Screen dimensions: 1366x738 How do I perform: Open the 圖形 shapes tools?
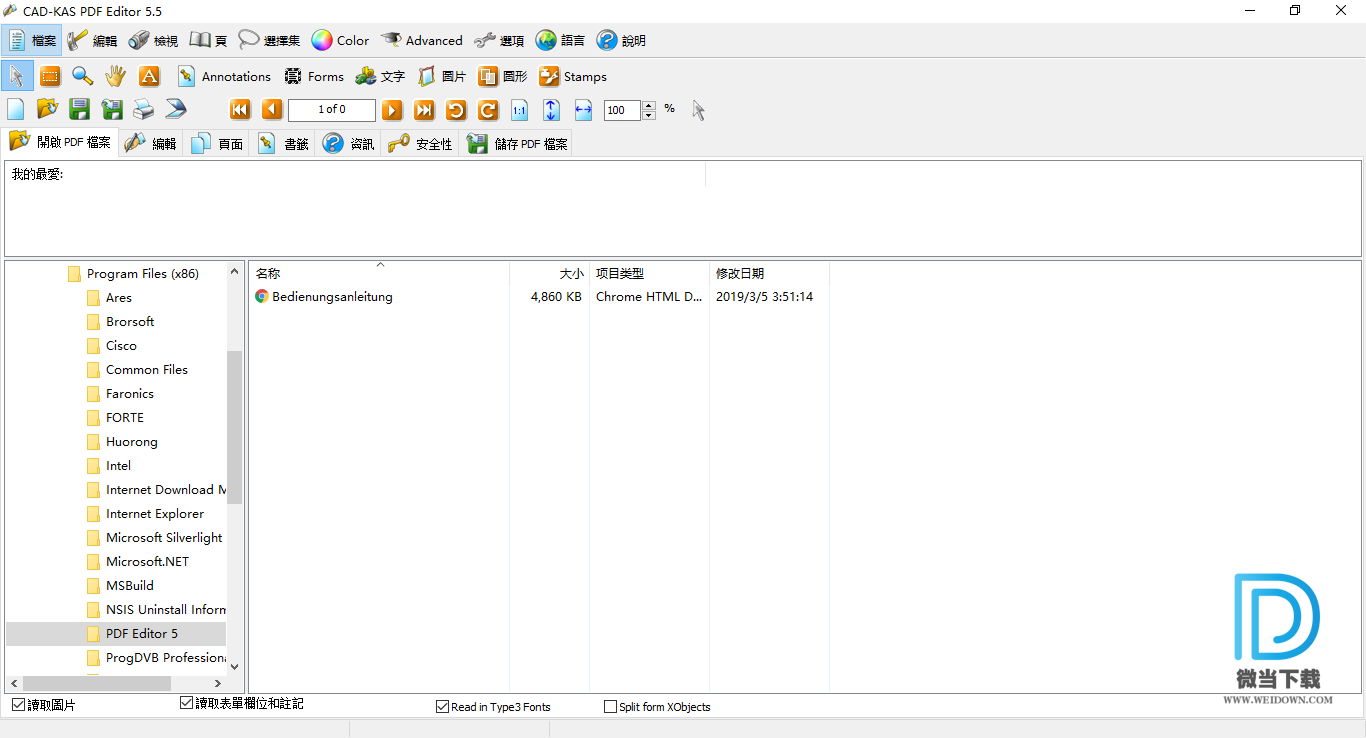503,76
